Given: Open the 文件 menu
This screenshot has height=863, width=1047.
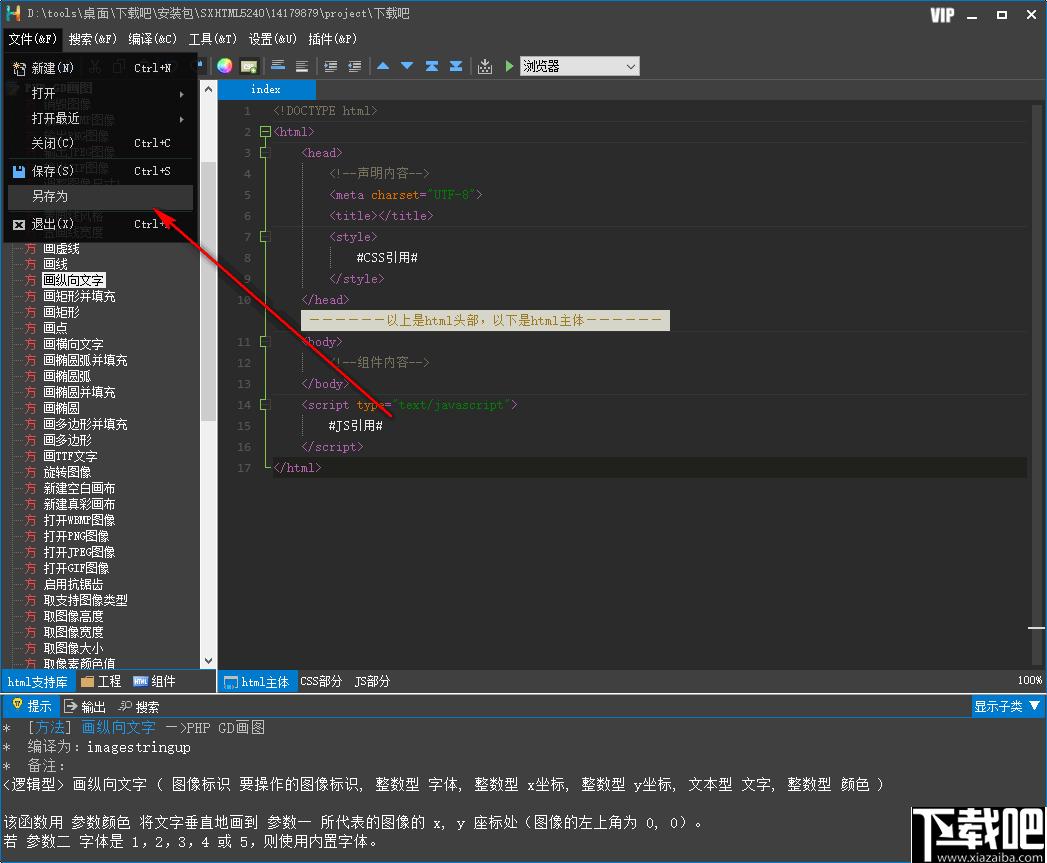Looking at the screenshot, I should coord(32,39).
